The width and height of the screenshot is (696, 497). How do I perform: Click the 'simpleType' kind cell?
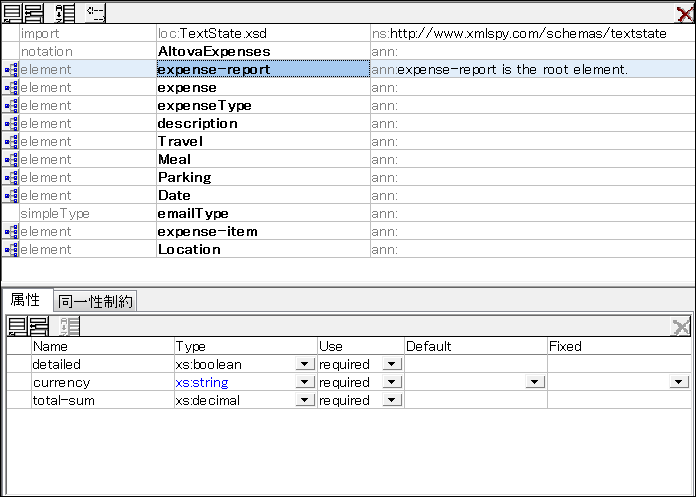[88, 213]
